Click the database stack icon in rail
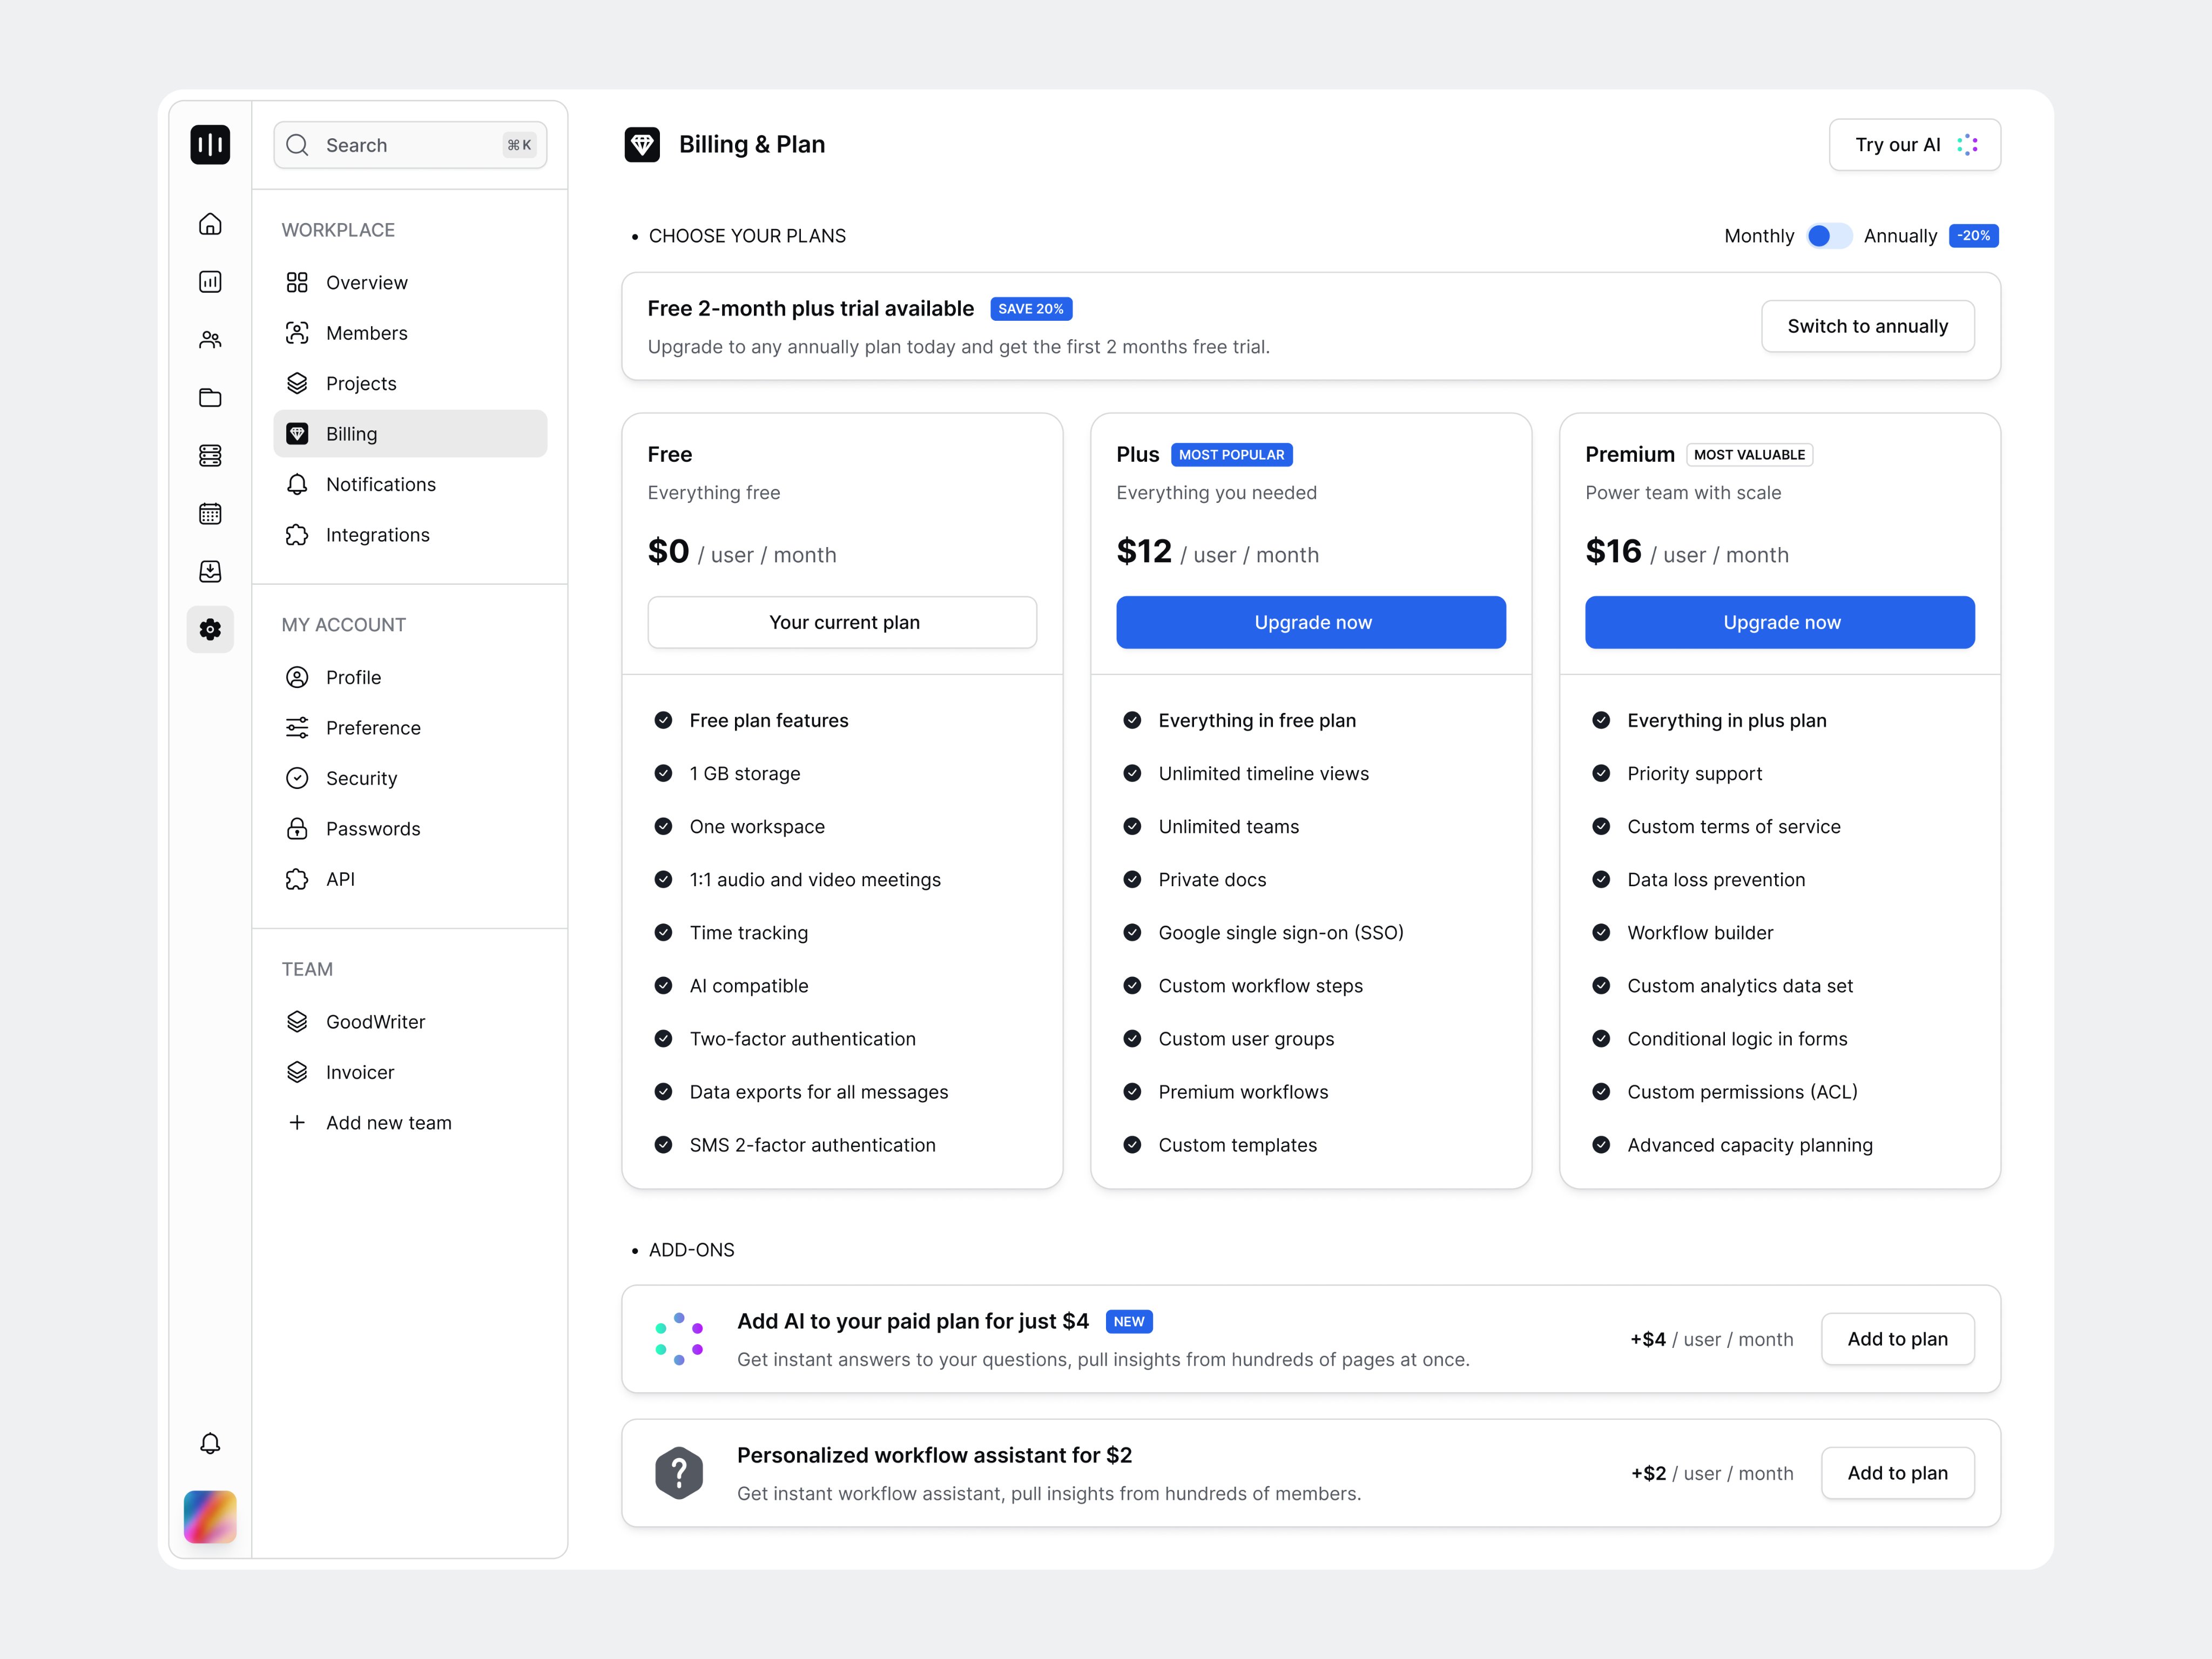This screenshot has width=2212, height=1659. click(210, 456)
